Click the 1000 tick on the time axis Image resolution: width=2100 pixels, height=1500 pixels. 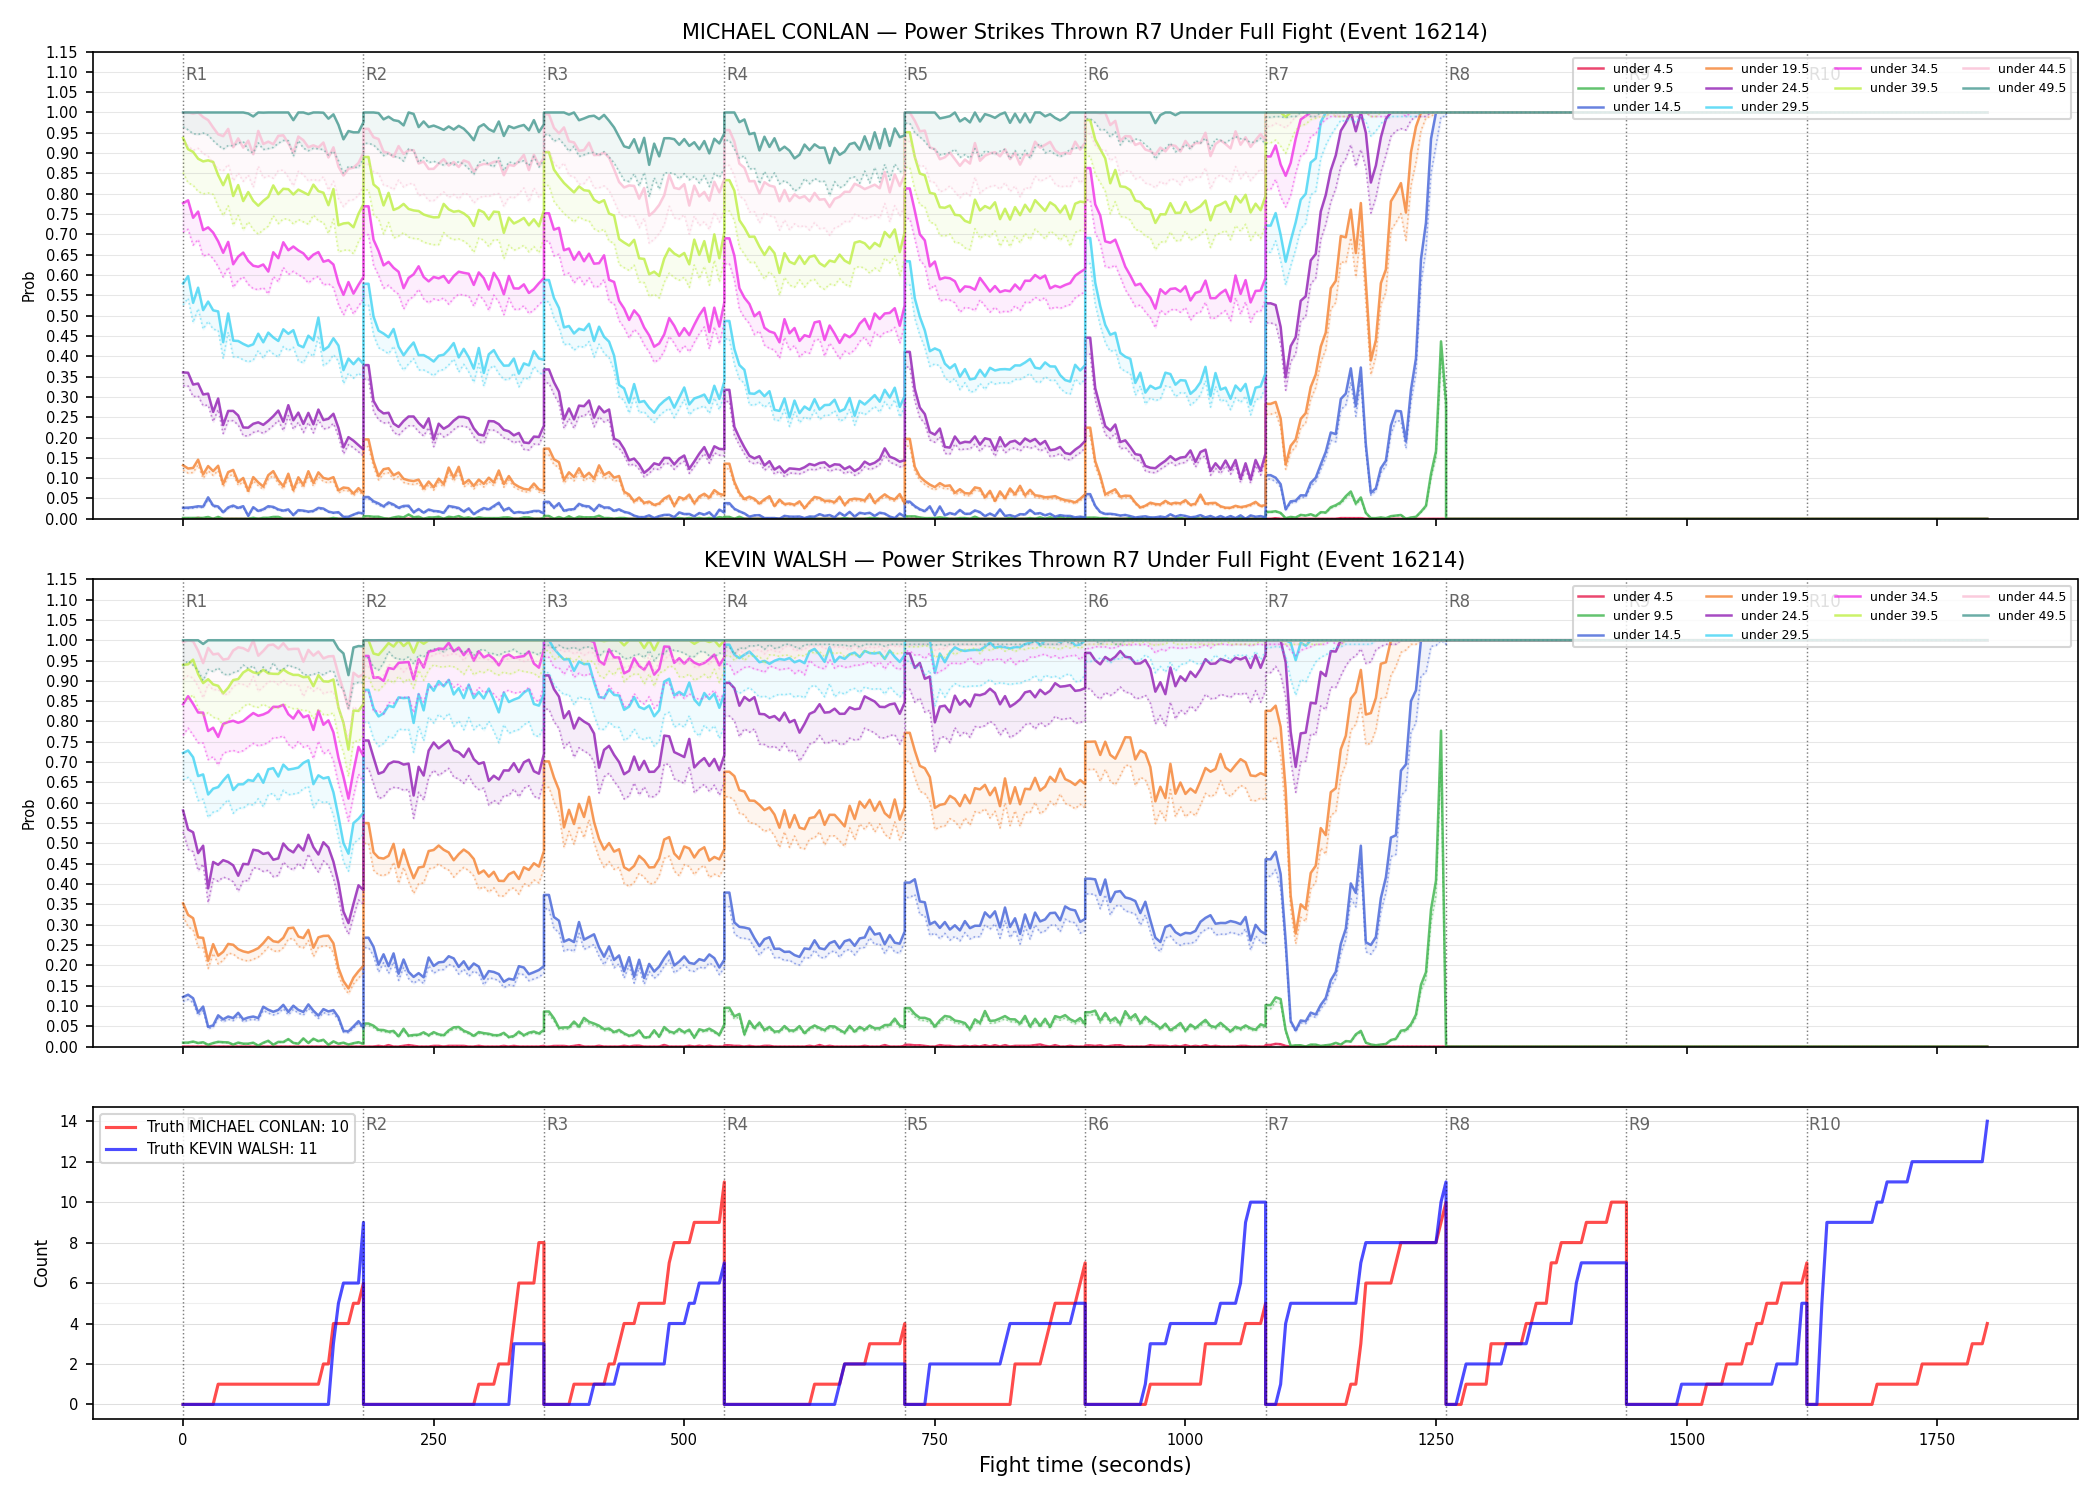[x=1185, y=1440]
